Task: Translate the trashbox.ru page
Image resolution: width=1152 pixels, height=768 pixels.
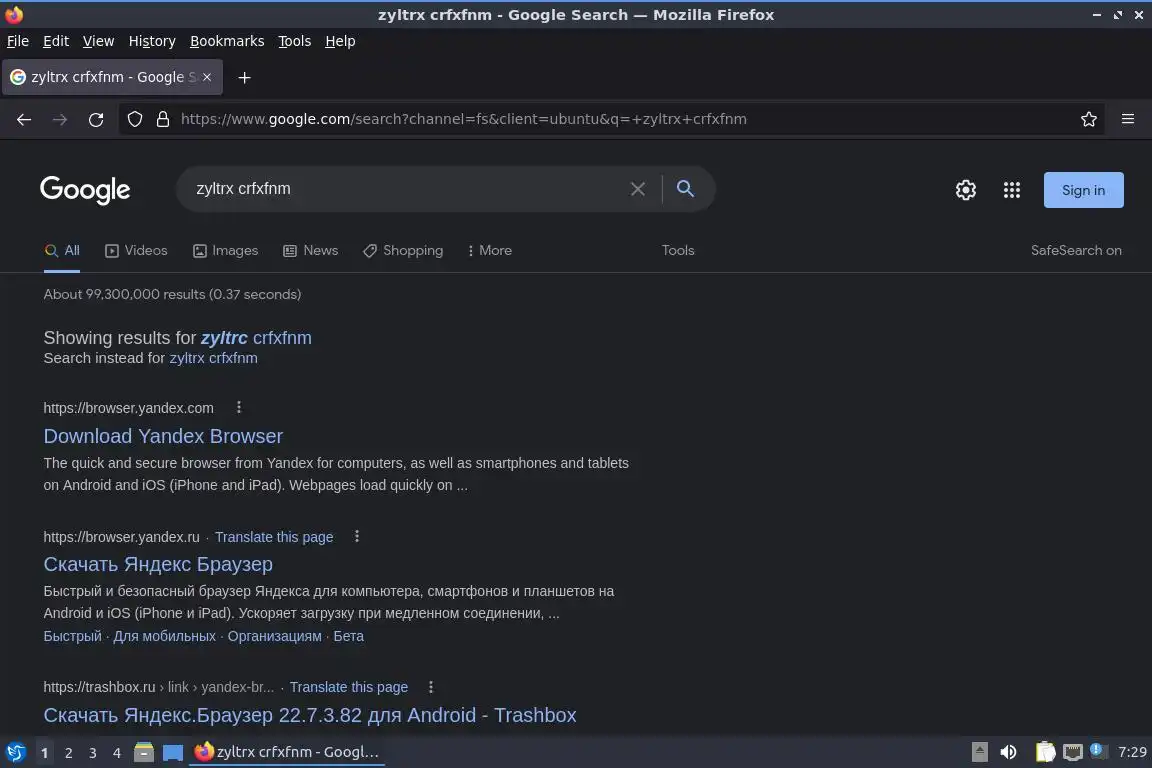Action: pos(349,687)
